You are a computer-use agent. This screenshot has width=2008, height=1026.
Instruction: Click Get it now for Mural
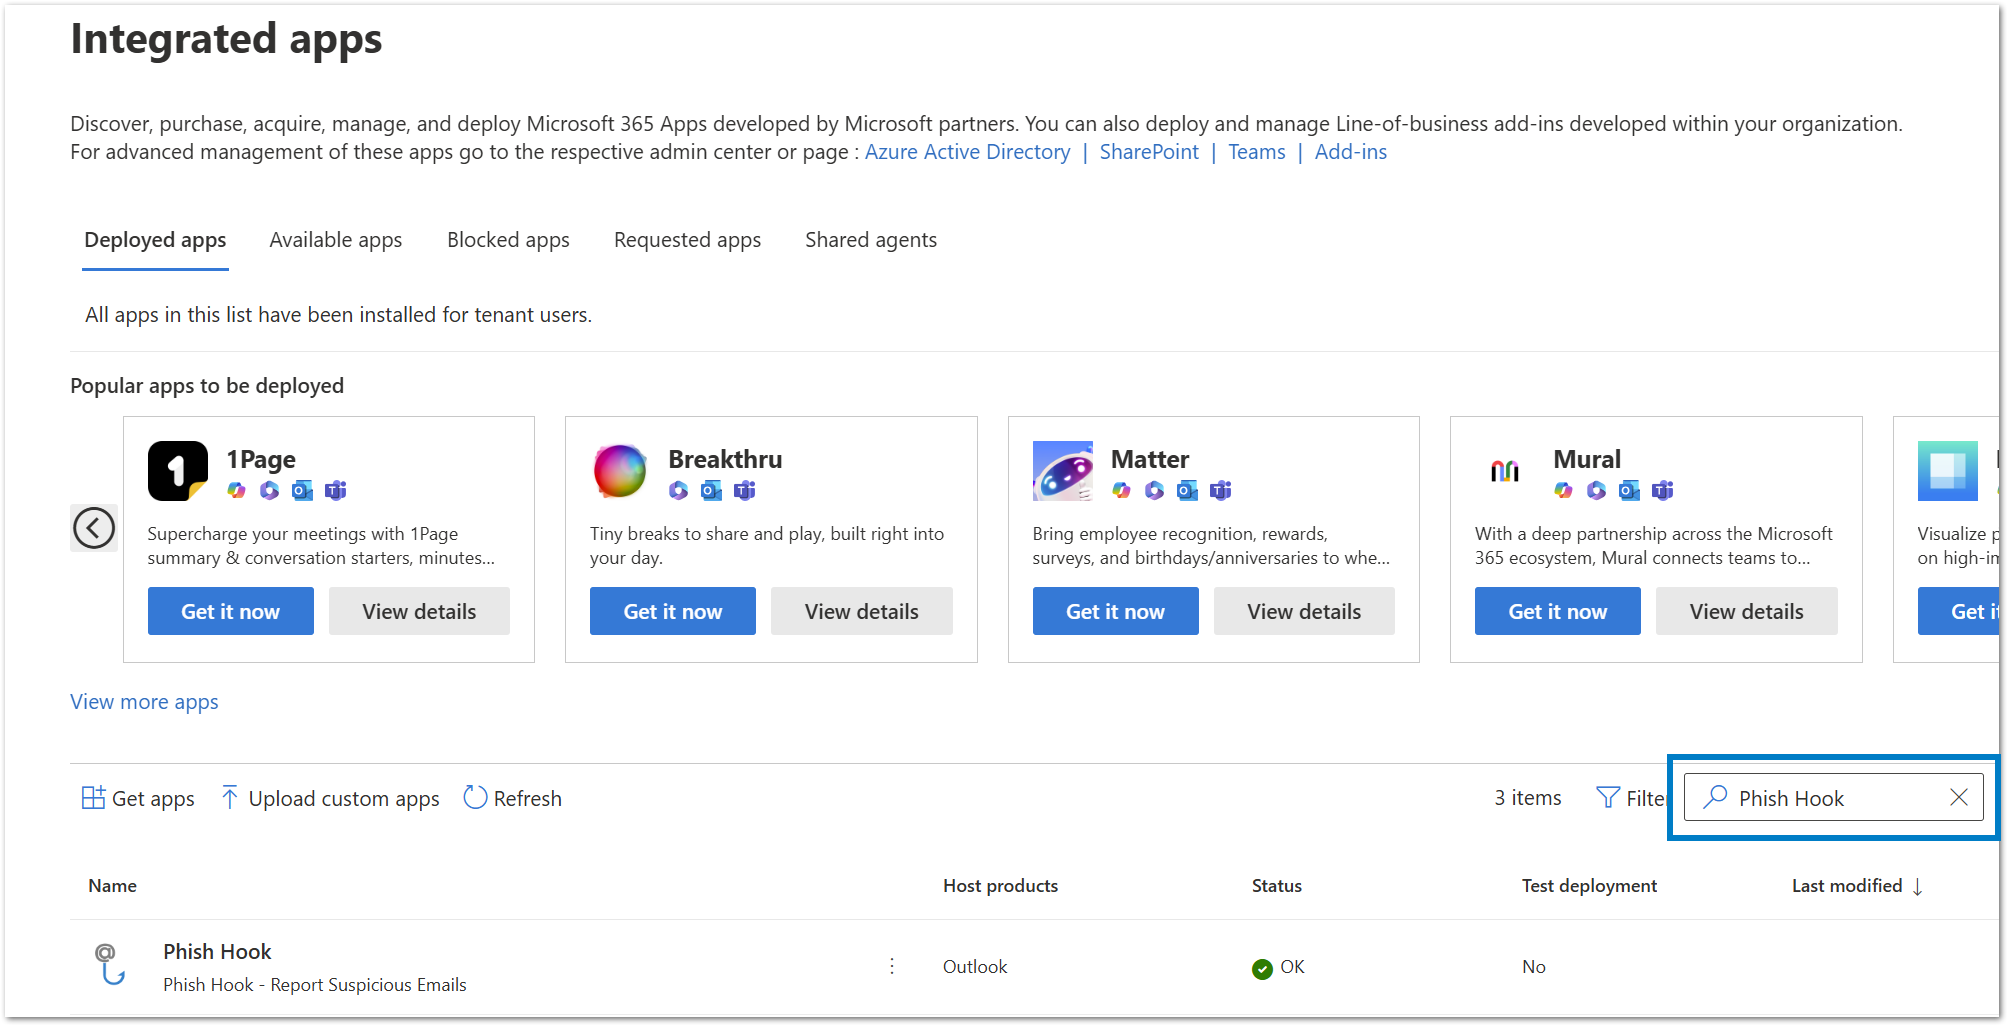coord(1558,611)
